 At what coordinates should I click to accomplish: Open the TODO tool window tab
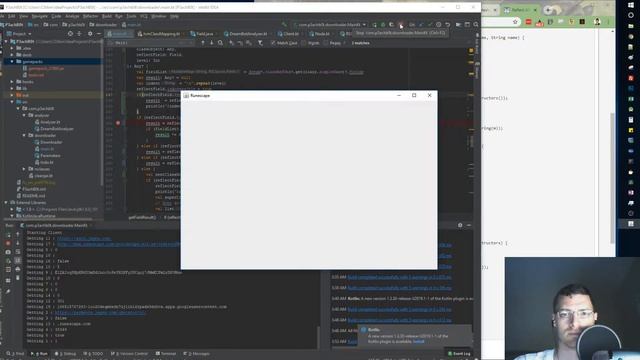(x=93, y=353)
